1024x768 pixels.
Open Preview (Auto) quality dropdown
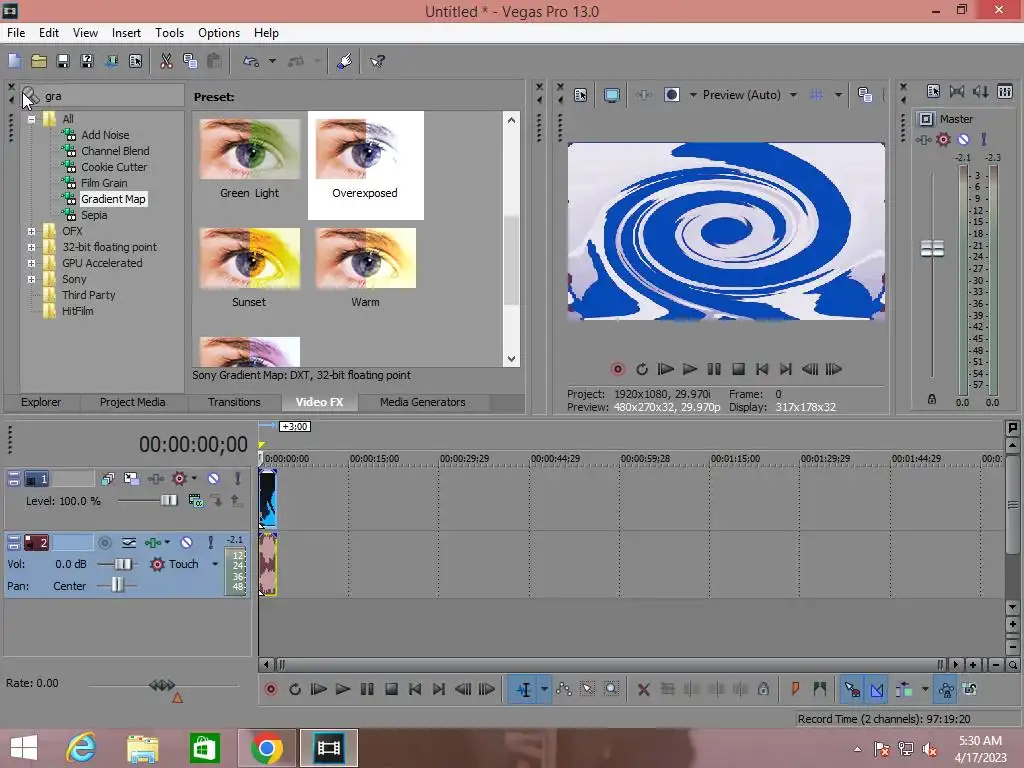(x=793, y=95)
